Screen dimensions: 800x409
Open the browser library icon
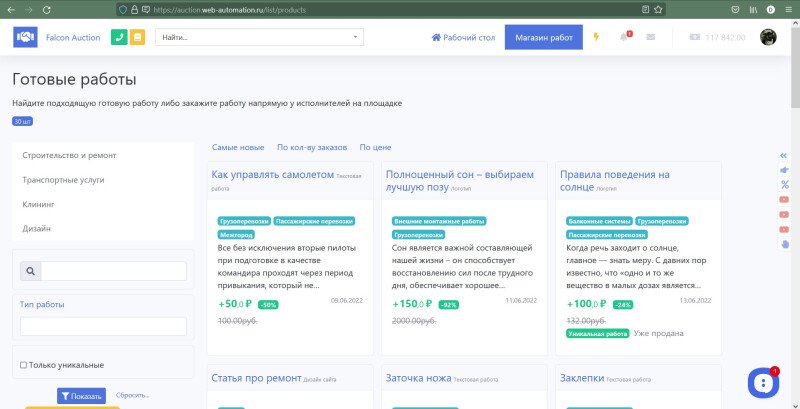pos(753,9)
